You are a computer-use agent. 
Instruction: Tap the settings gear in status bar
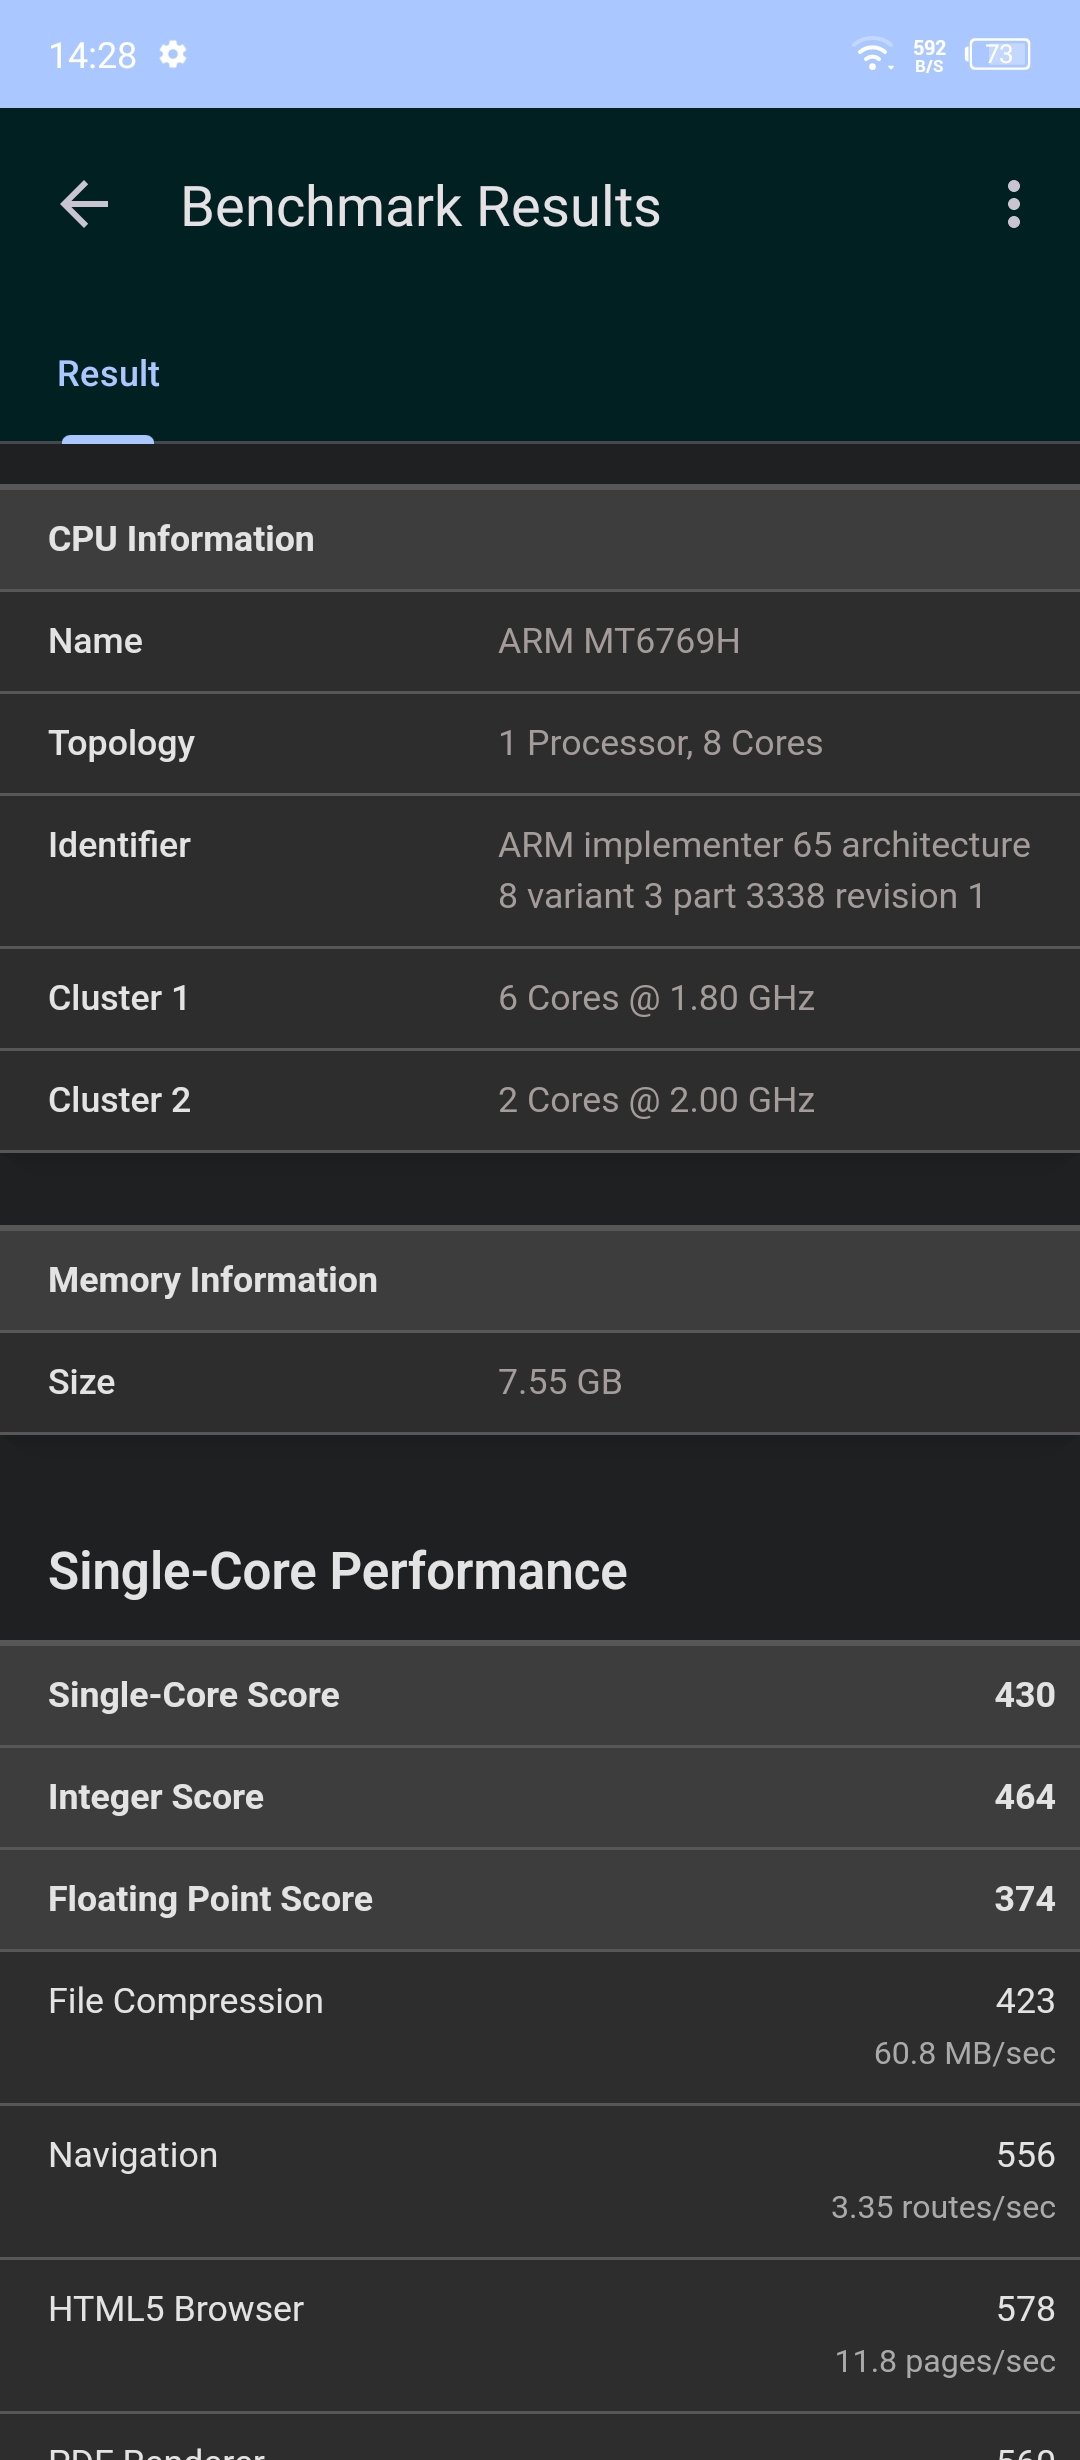pyautogui.click(x=173, y=54)
